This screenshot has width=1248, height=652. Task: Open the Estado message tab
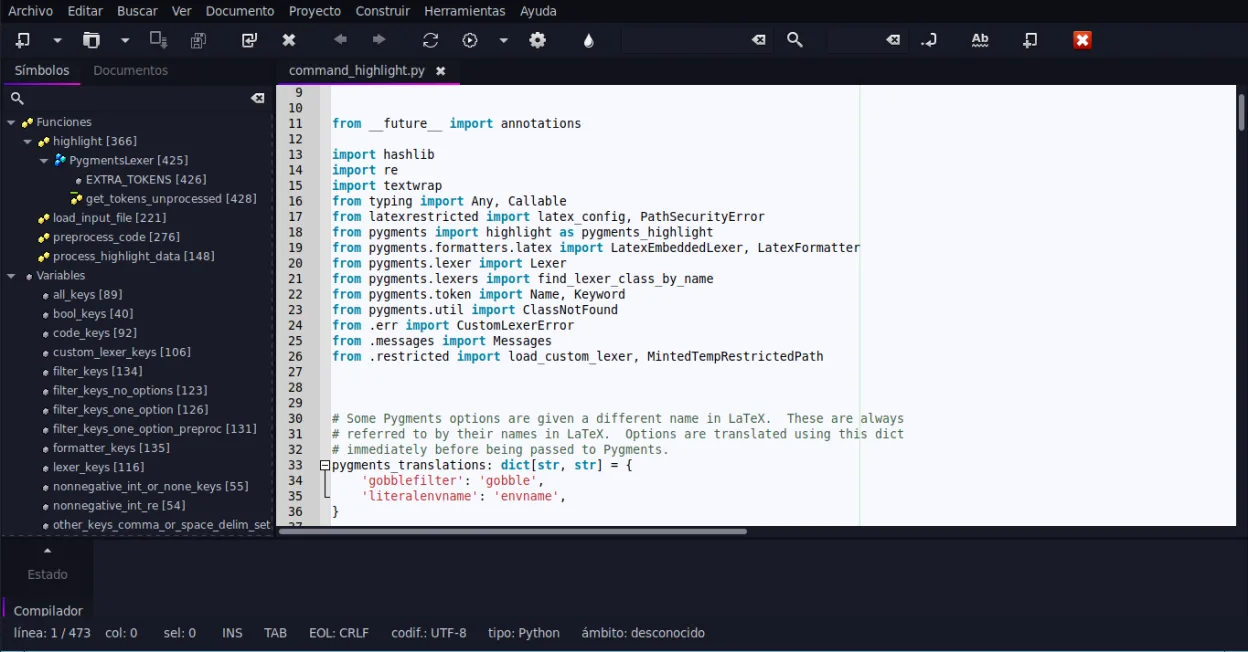[48, 575]
